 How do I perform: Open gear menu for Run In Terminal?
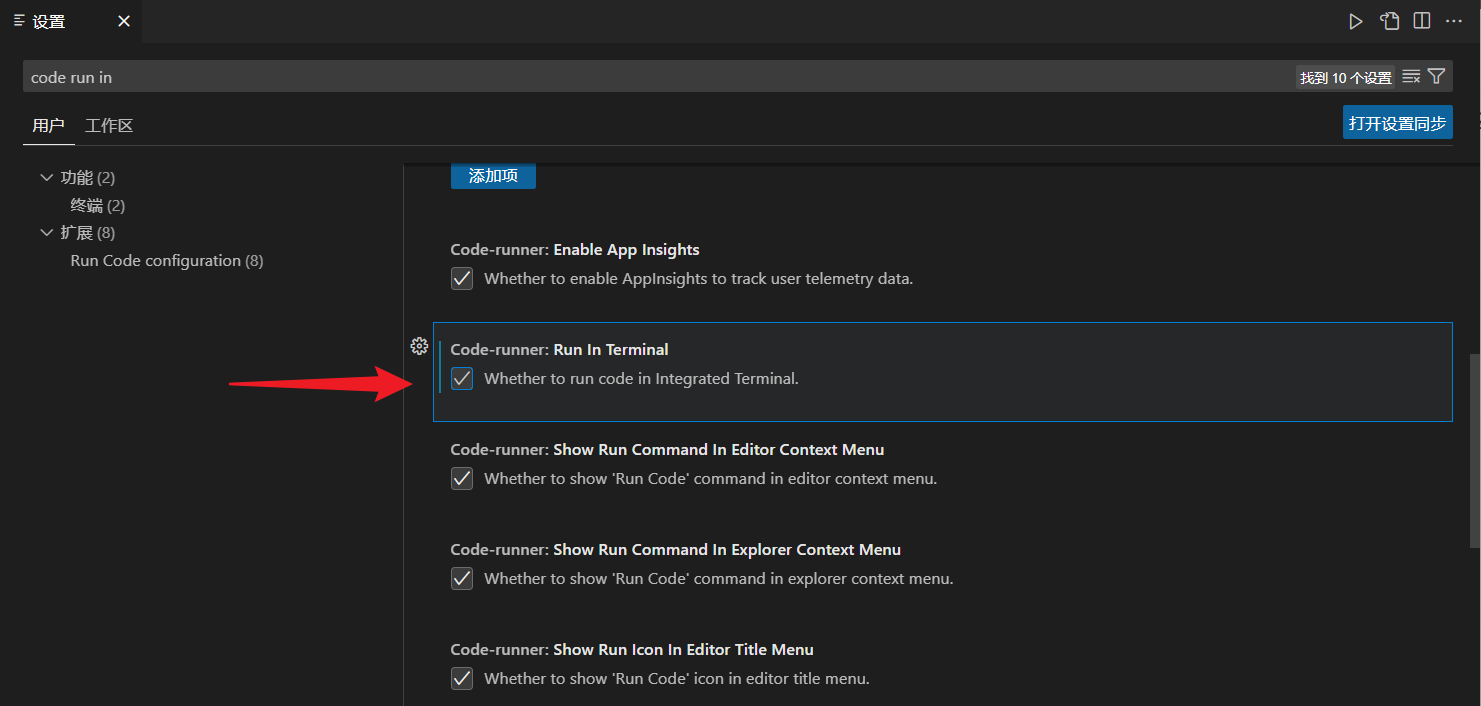click(420, 346)
